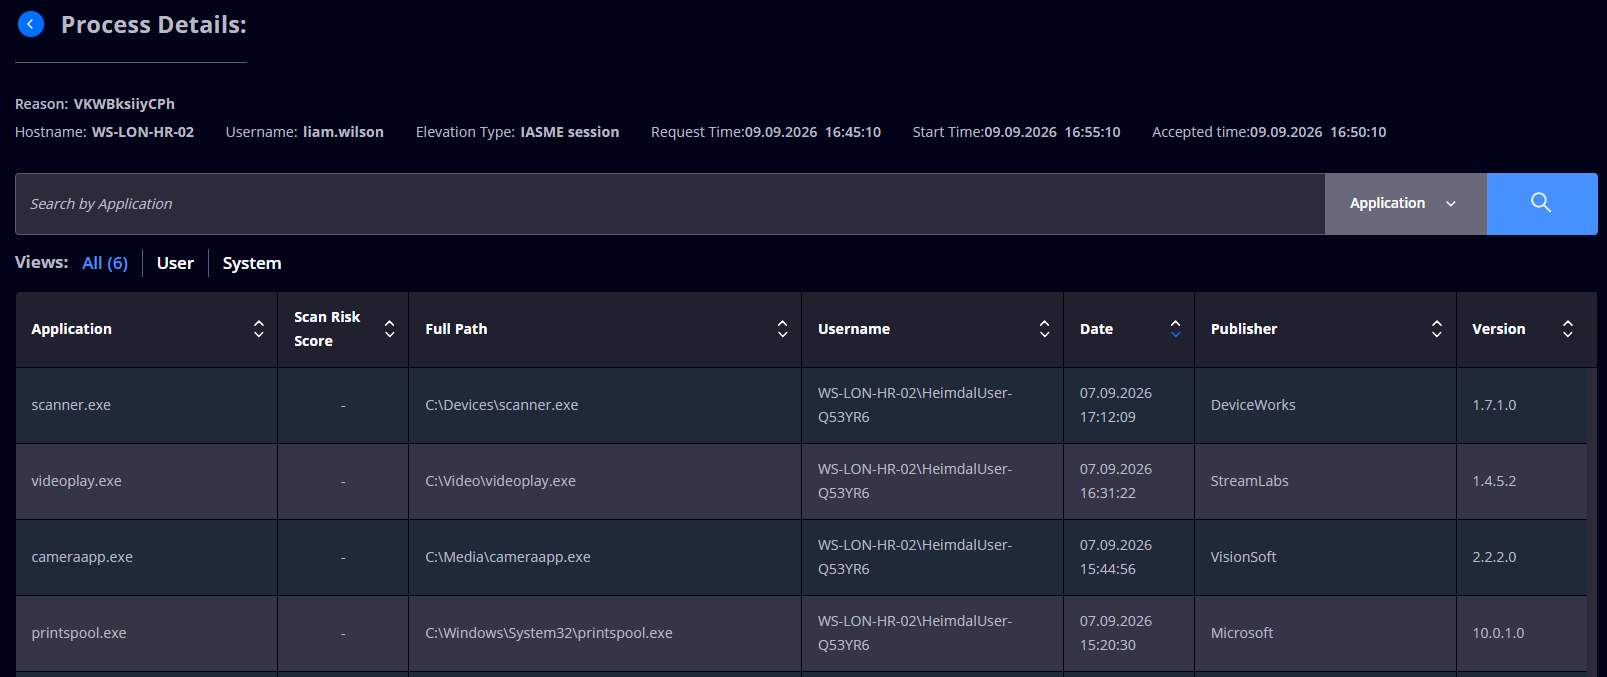Click the username value liam.wilson
This screenshot has height=677, width=1607.
coord(343,132)
